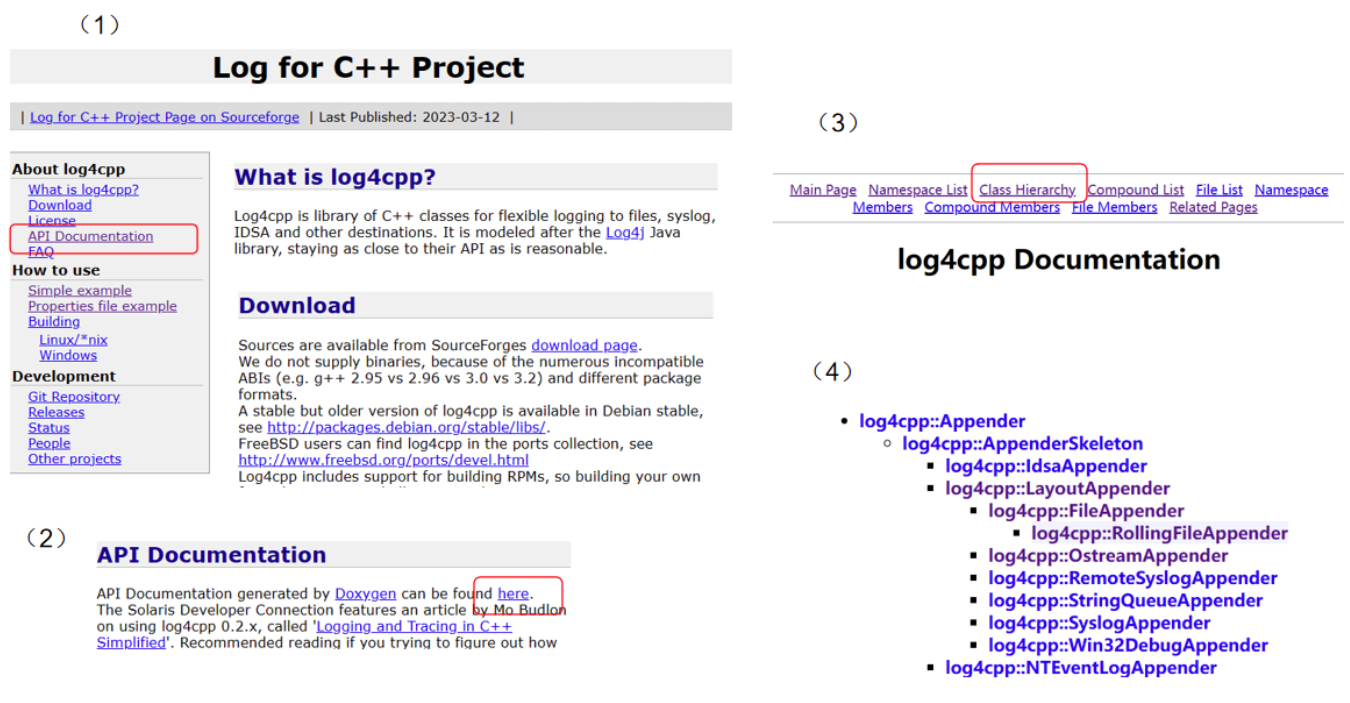This screenshot has width=1350, height=703.
Task: Open the Class Hierarchy tab
Action: 1028,190
